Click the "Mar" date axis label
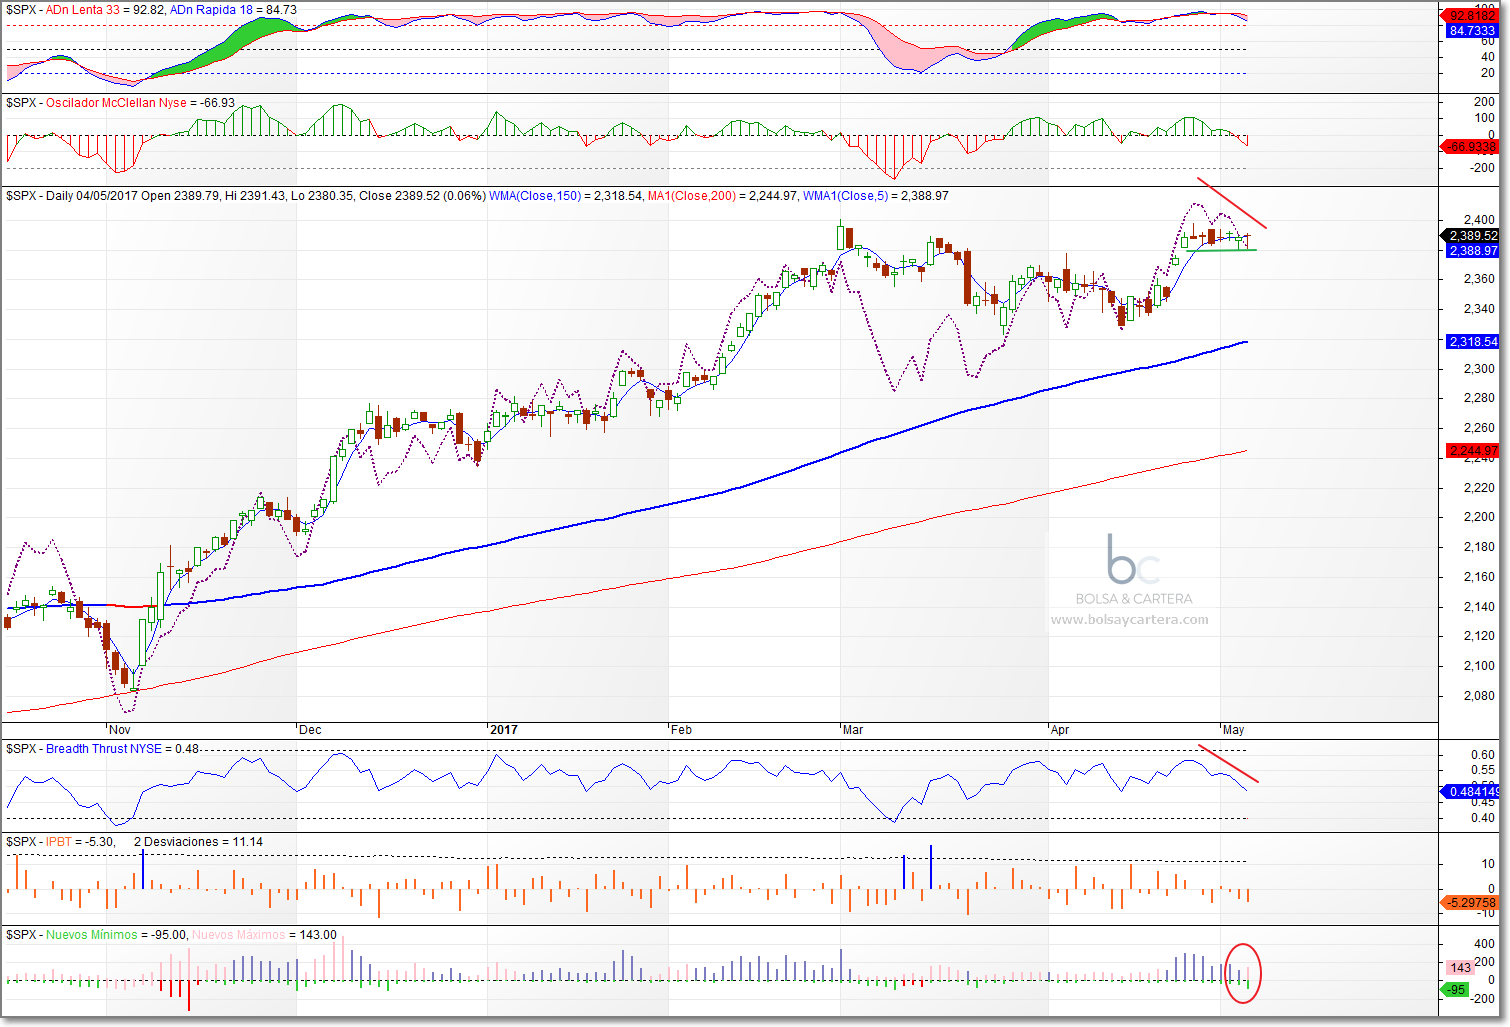Screen dimensions: 1510x1027 [853, 730]
